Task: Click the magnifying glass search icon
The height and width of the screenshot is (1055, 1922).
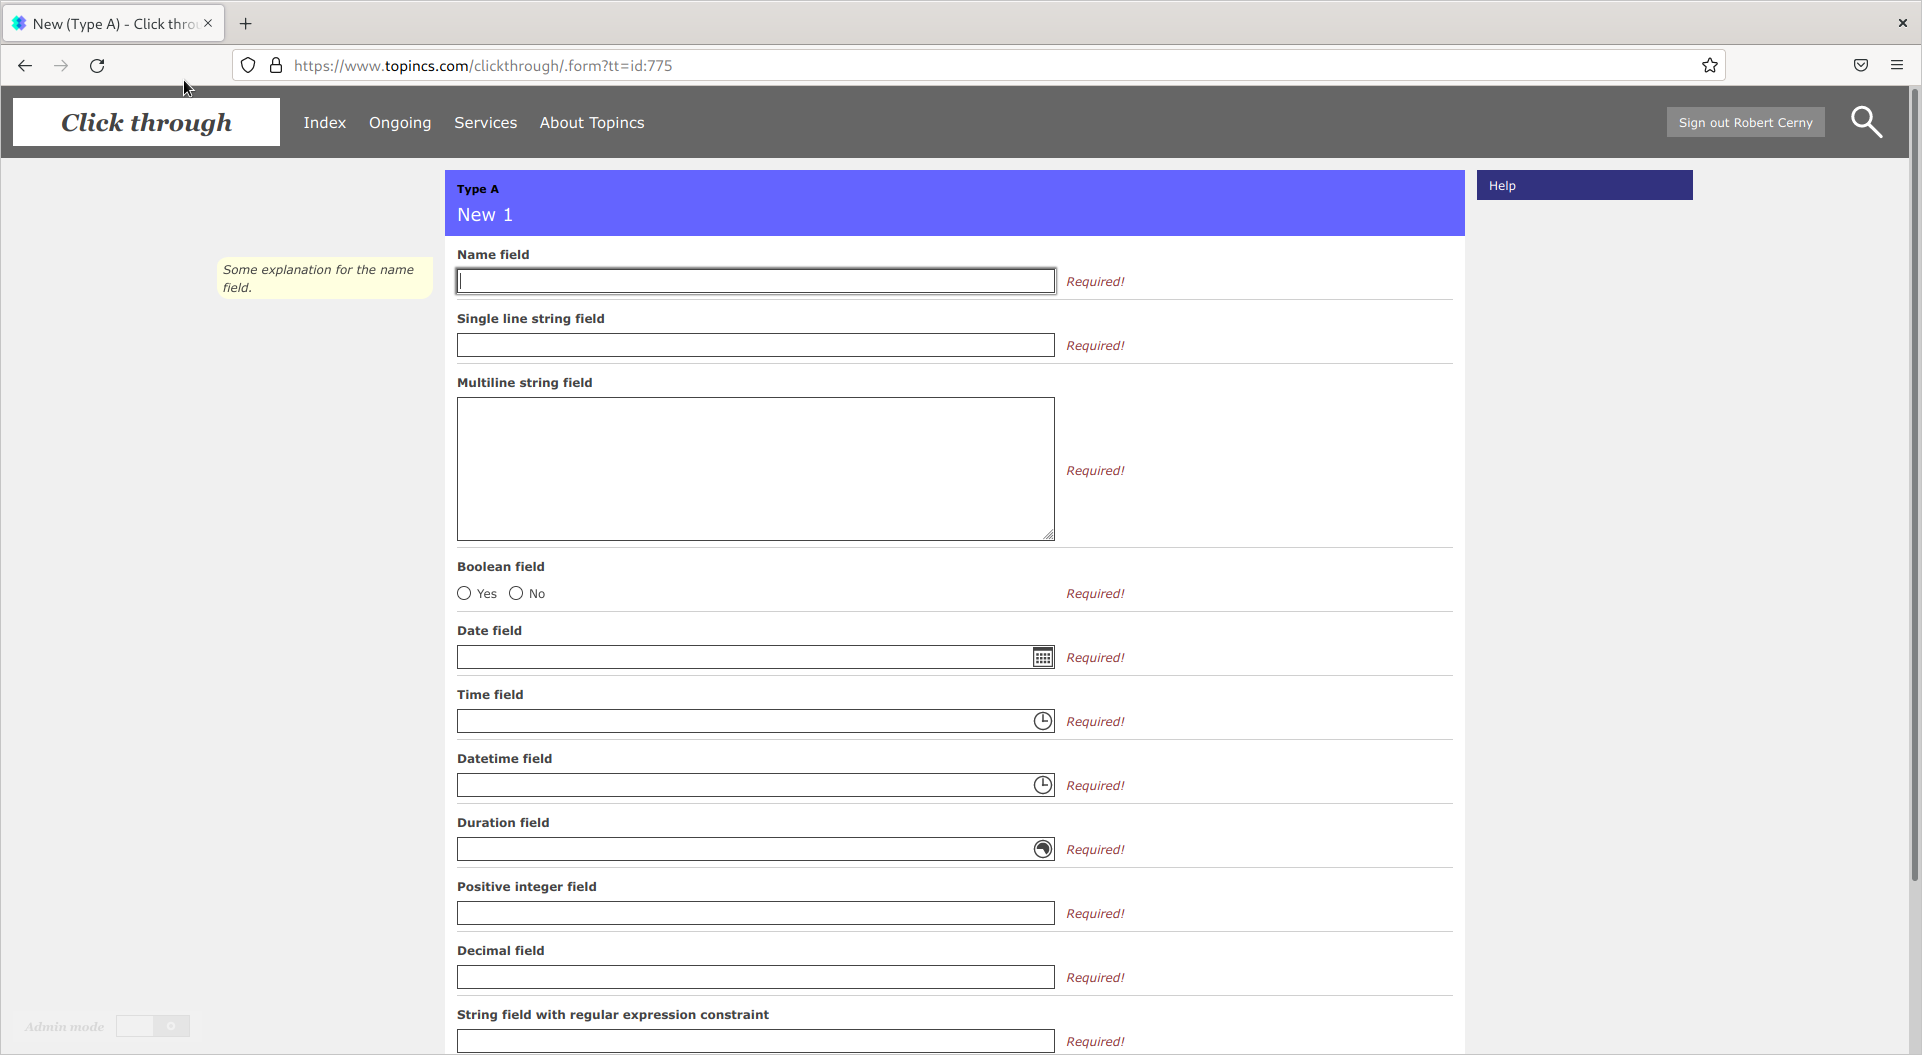Action: (x=1866, y=122)
